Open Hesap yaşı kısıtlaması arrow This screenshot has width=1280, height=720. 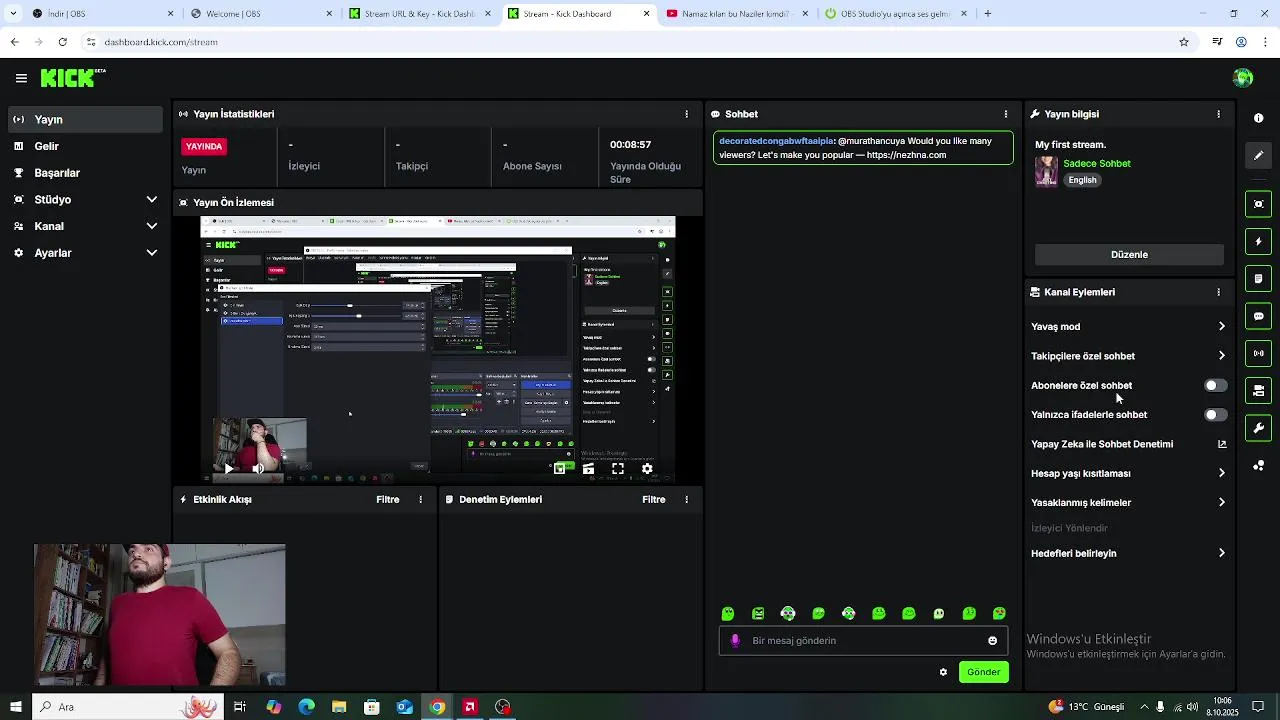1221,473
